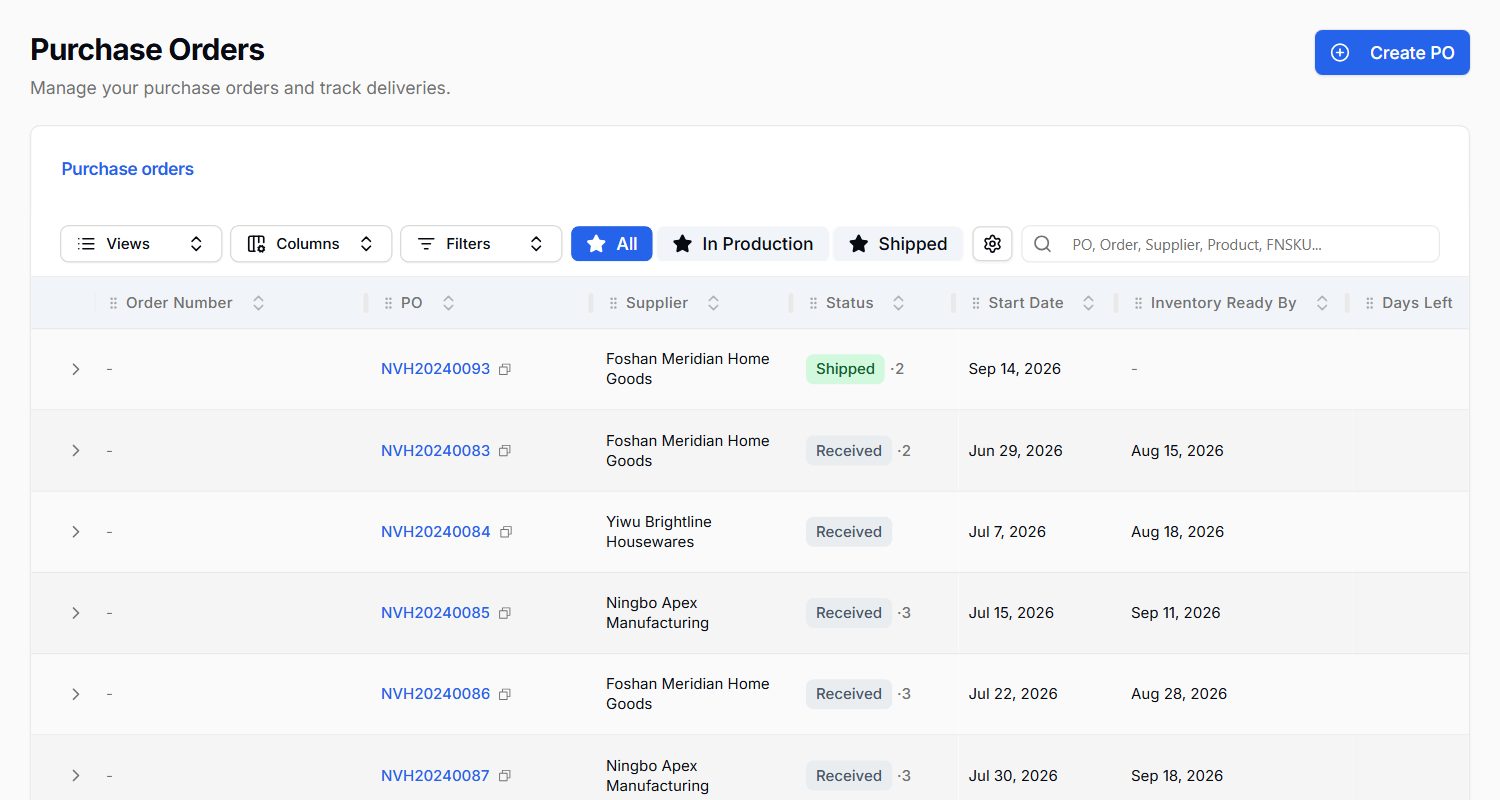Copy PO number NVH20240087 icon

pos(505,776)
